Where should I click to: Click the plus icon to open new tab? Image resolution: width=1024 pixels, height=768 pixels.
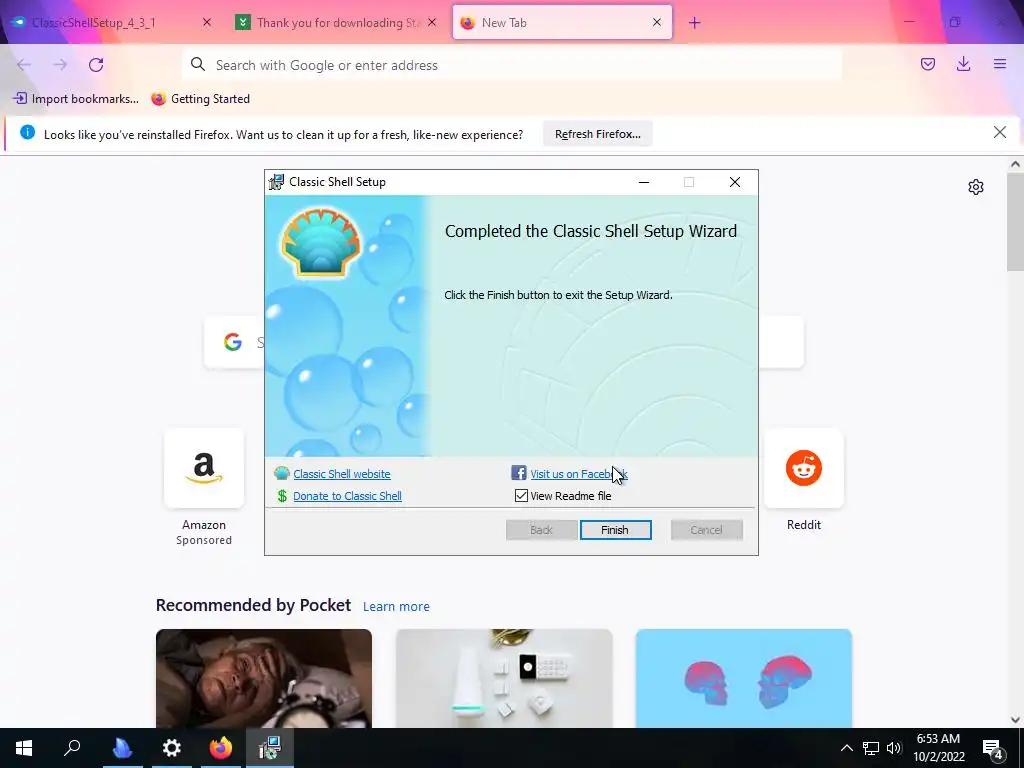click(x=694, y=23)
